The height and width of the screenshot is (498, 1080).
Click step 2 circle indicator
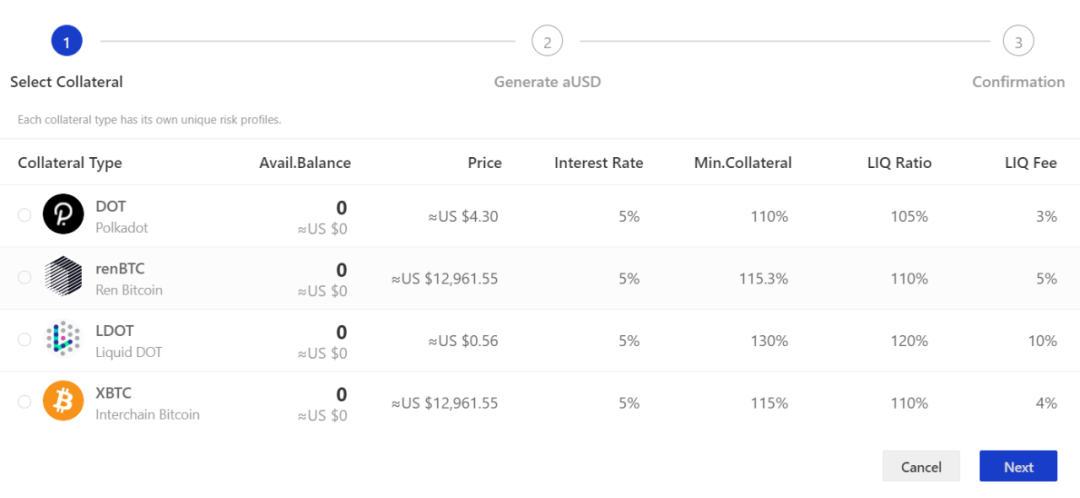pos(547,42)
